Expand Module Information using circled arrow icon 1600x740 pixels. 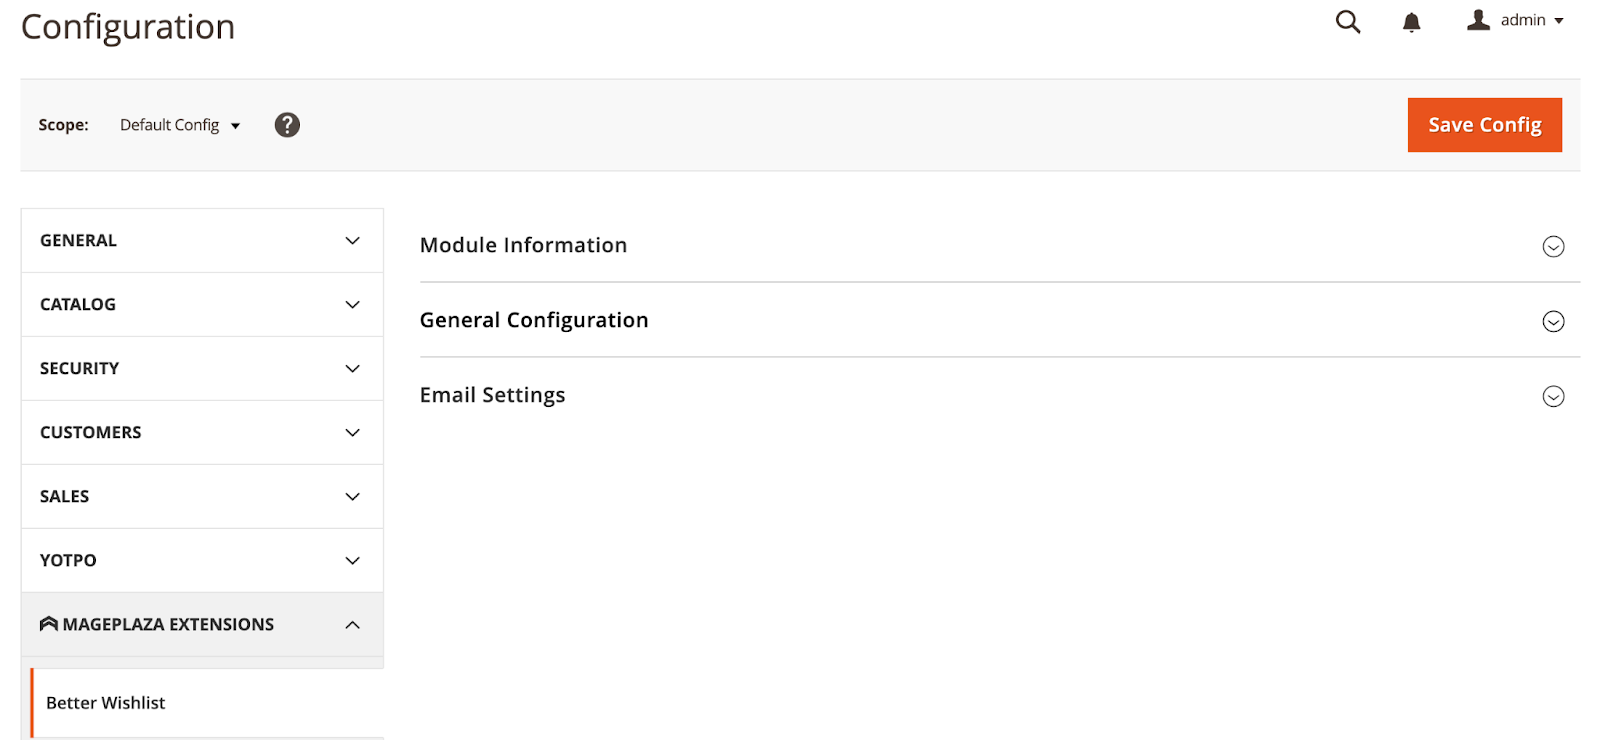pos(1553,247)
